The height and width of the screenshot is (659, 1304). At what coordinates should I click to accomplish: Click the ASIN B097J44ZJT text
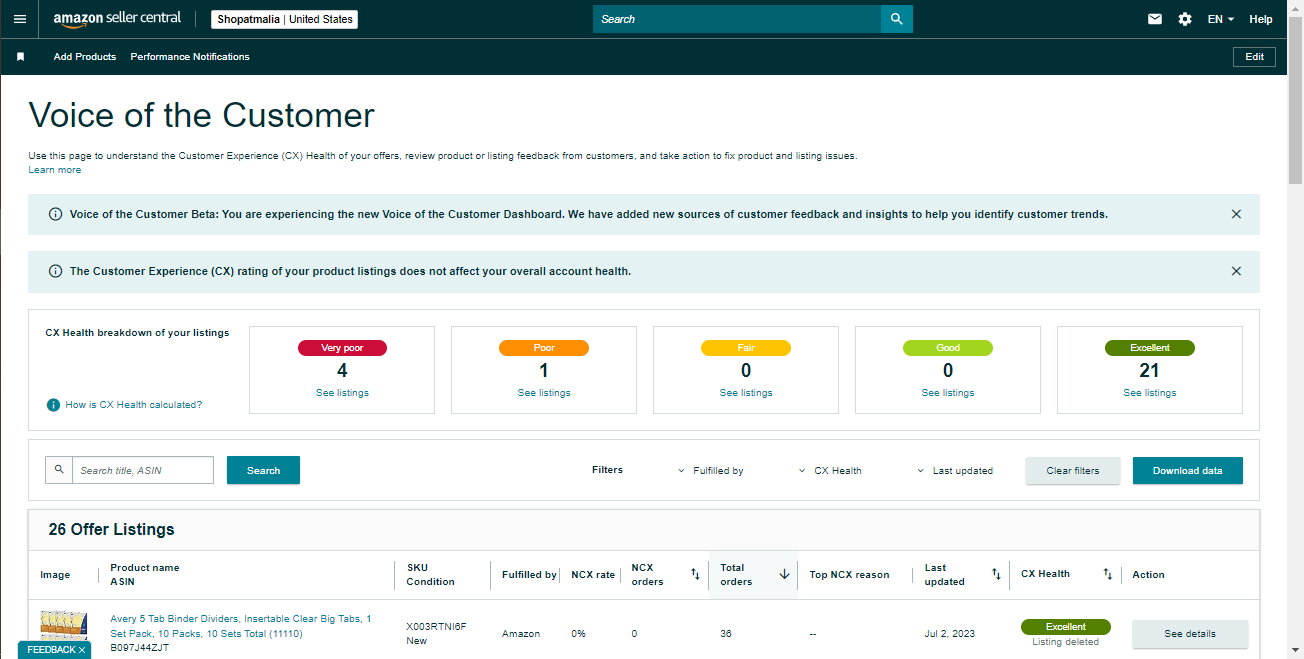coord(140,648)
